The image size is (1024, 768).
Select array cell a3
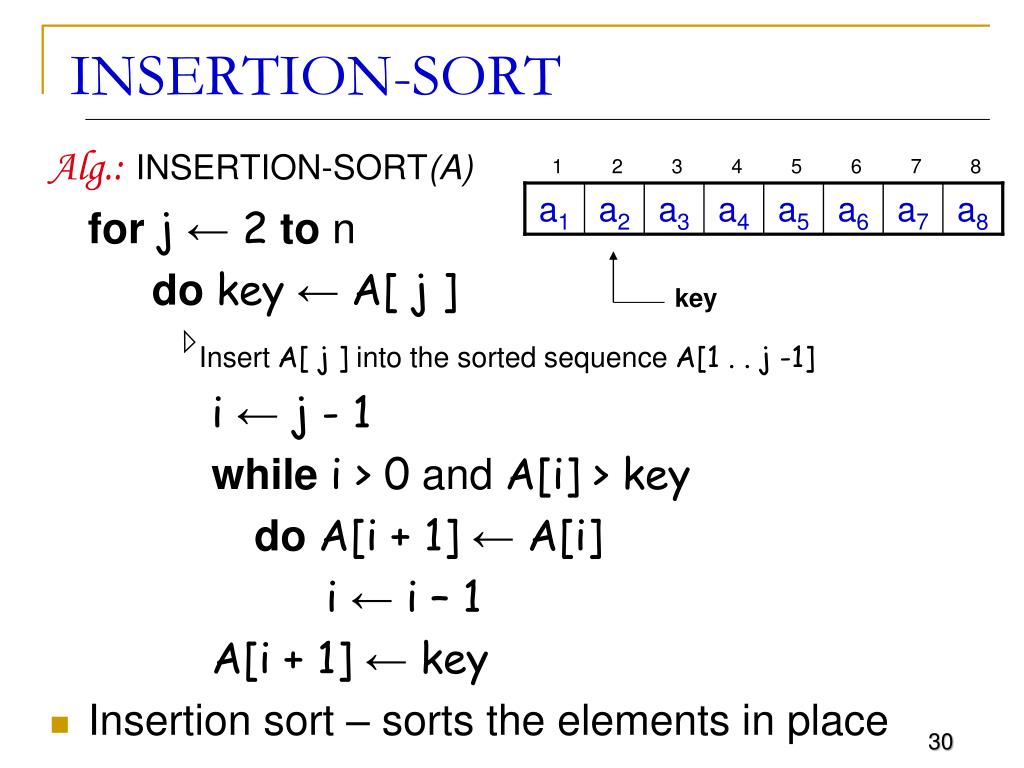[x=674, y=209]
